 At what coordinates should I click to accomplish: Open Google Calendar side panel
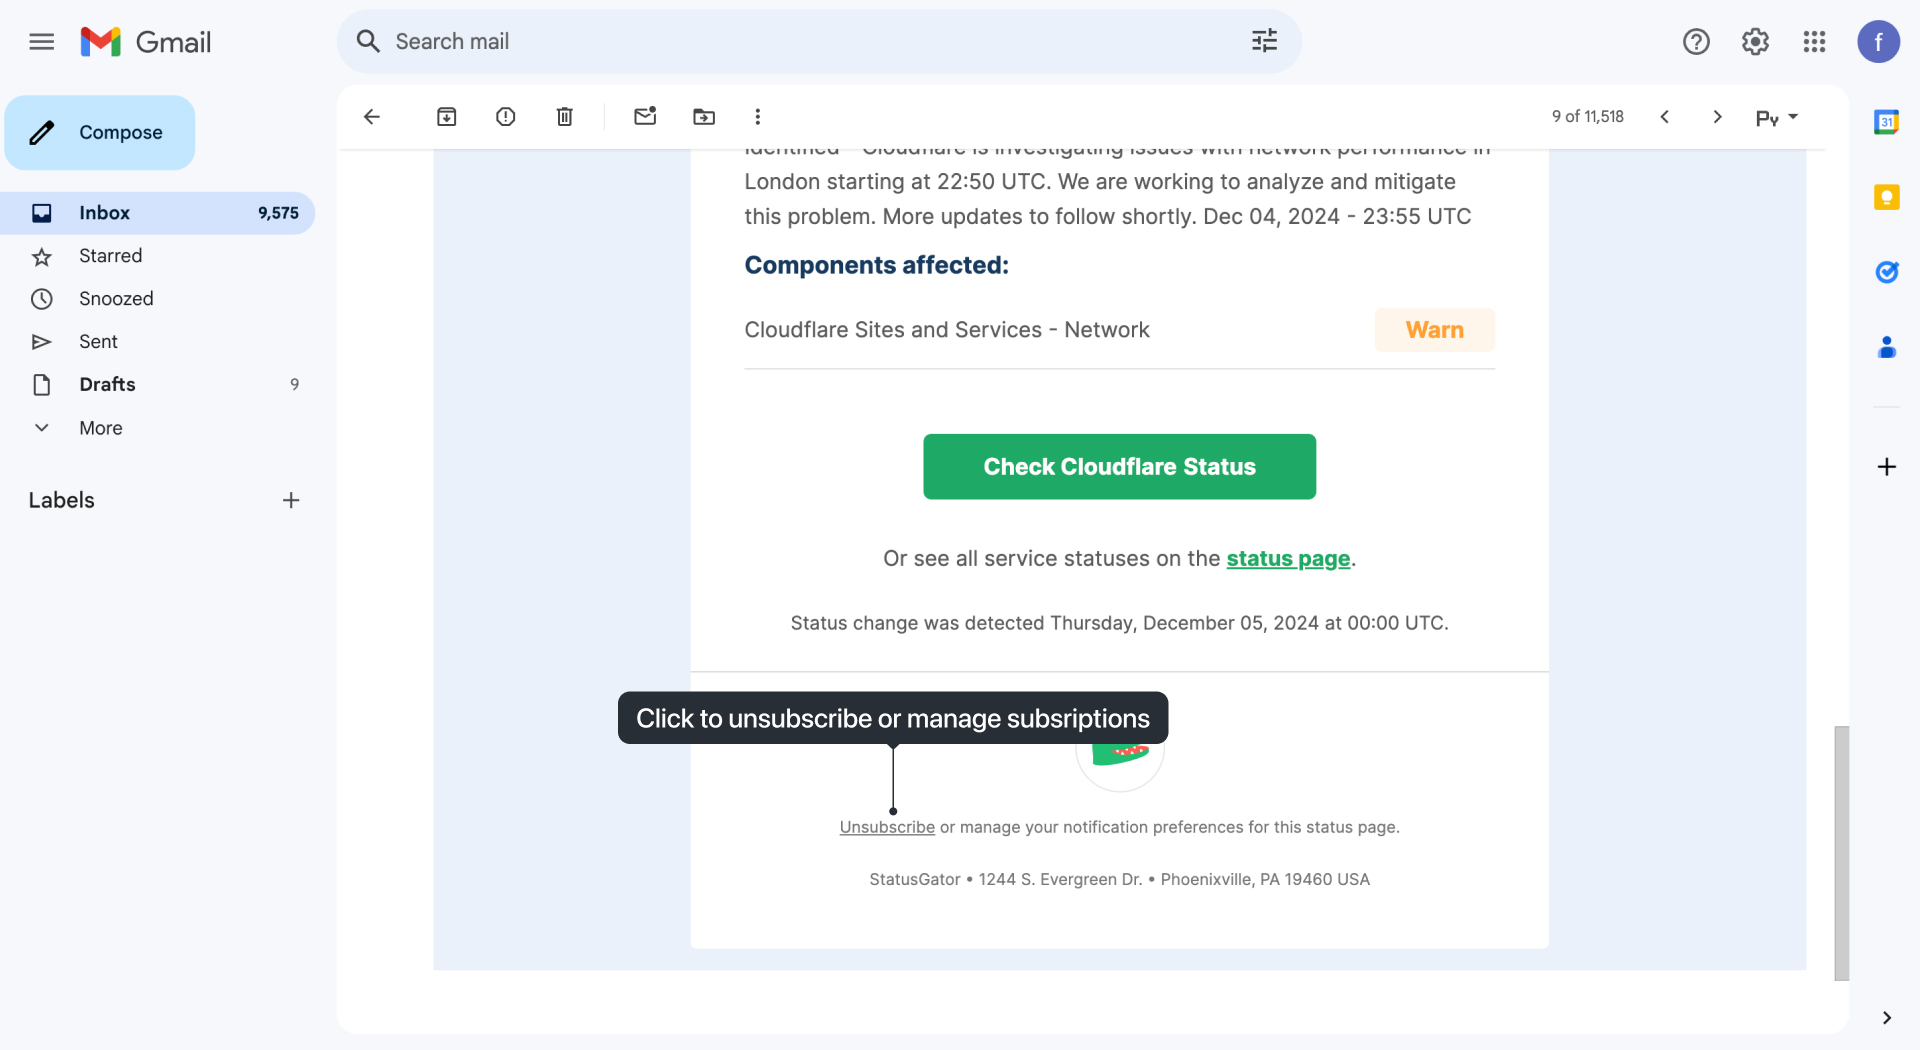click(x=1886, y=122)
